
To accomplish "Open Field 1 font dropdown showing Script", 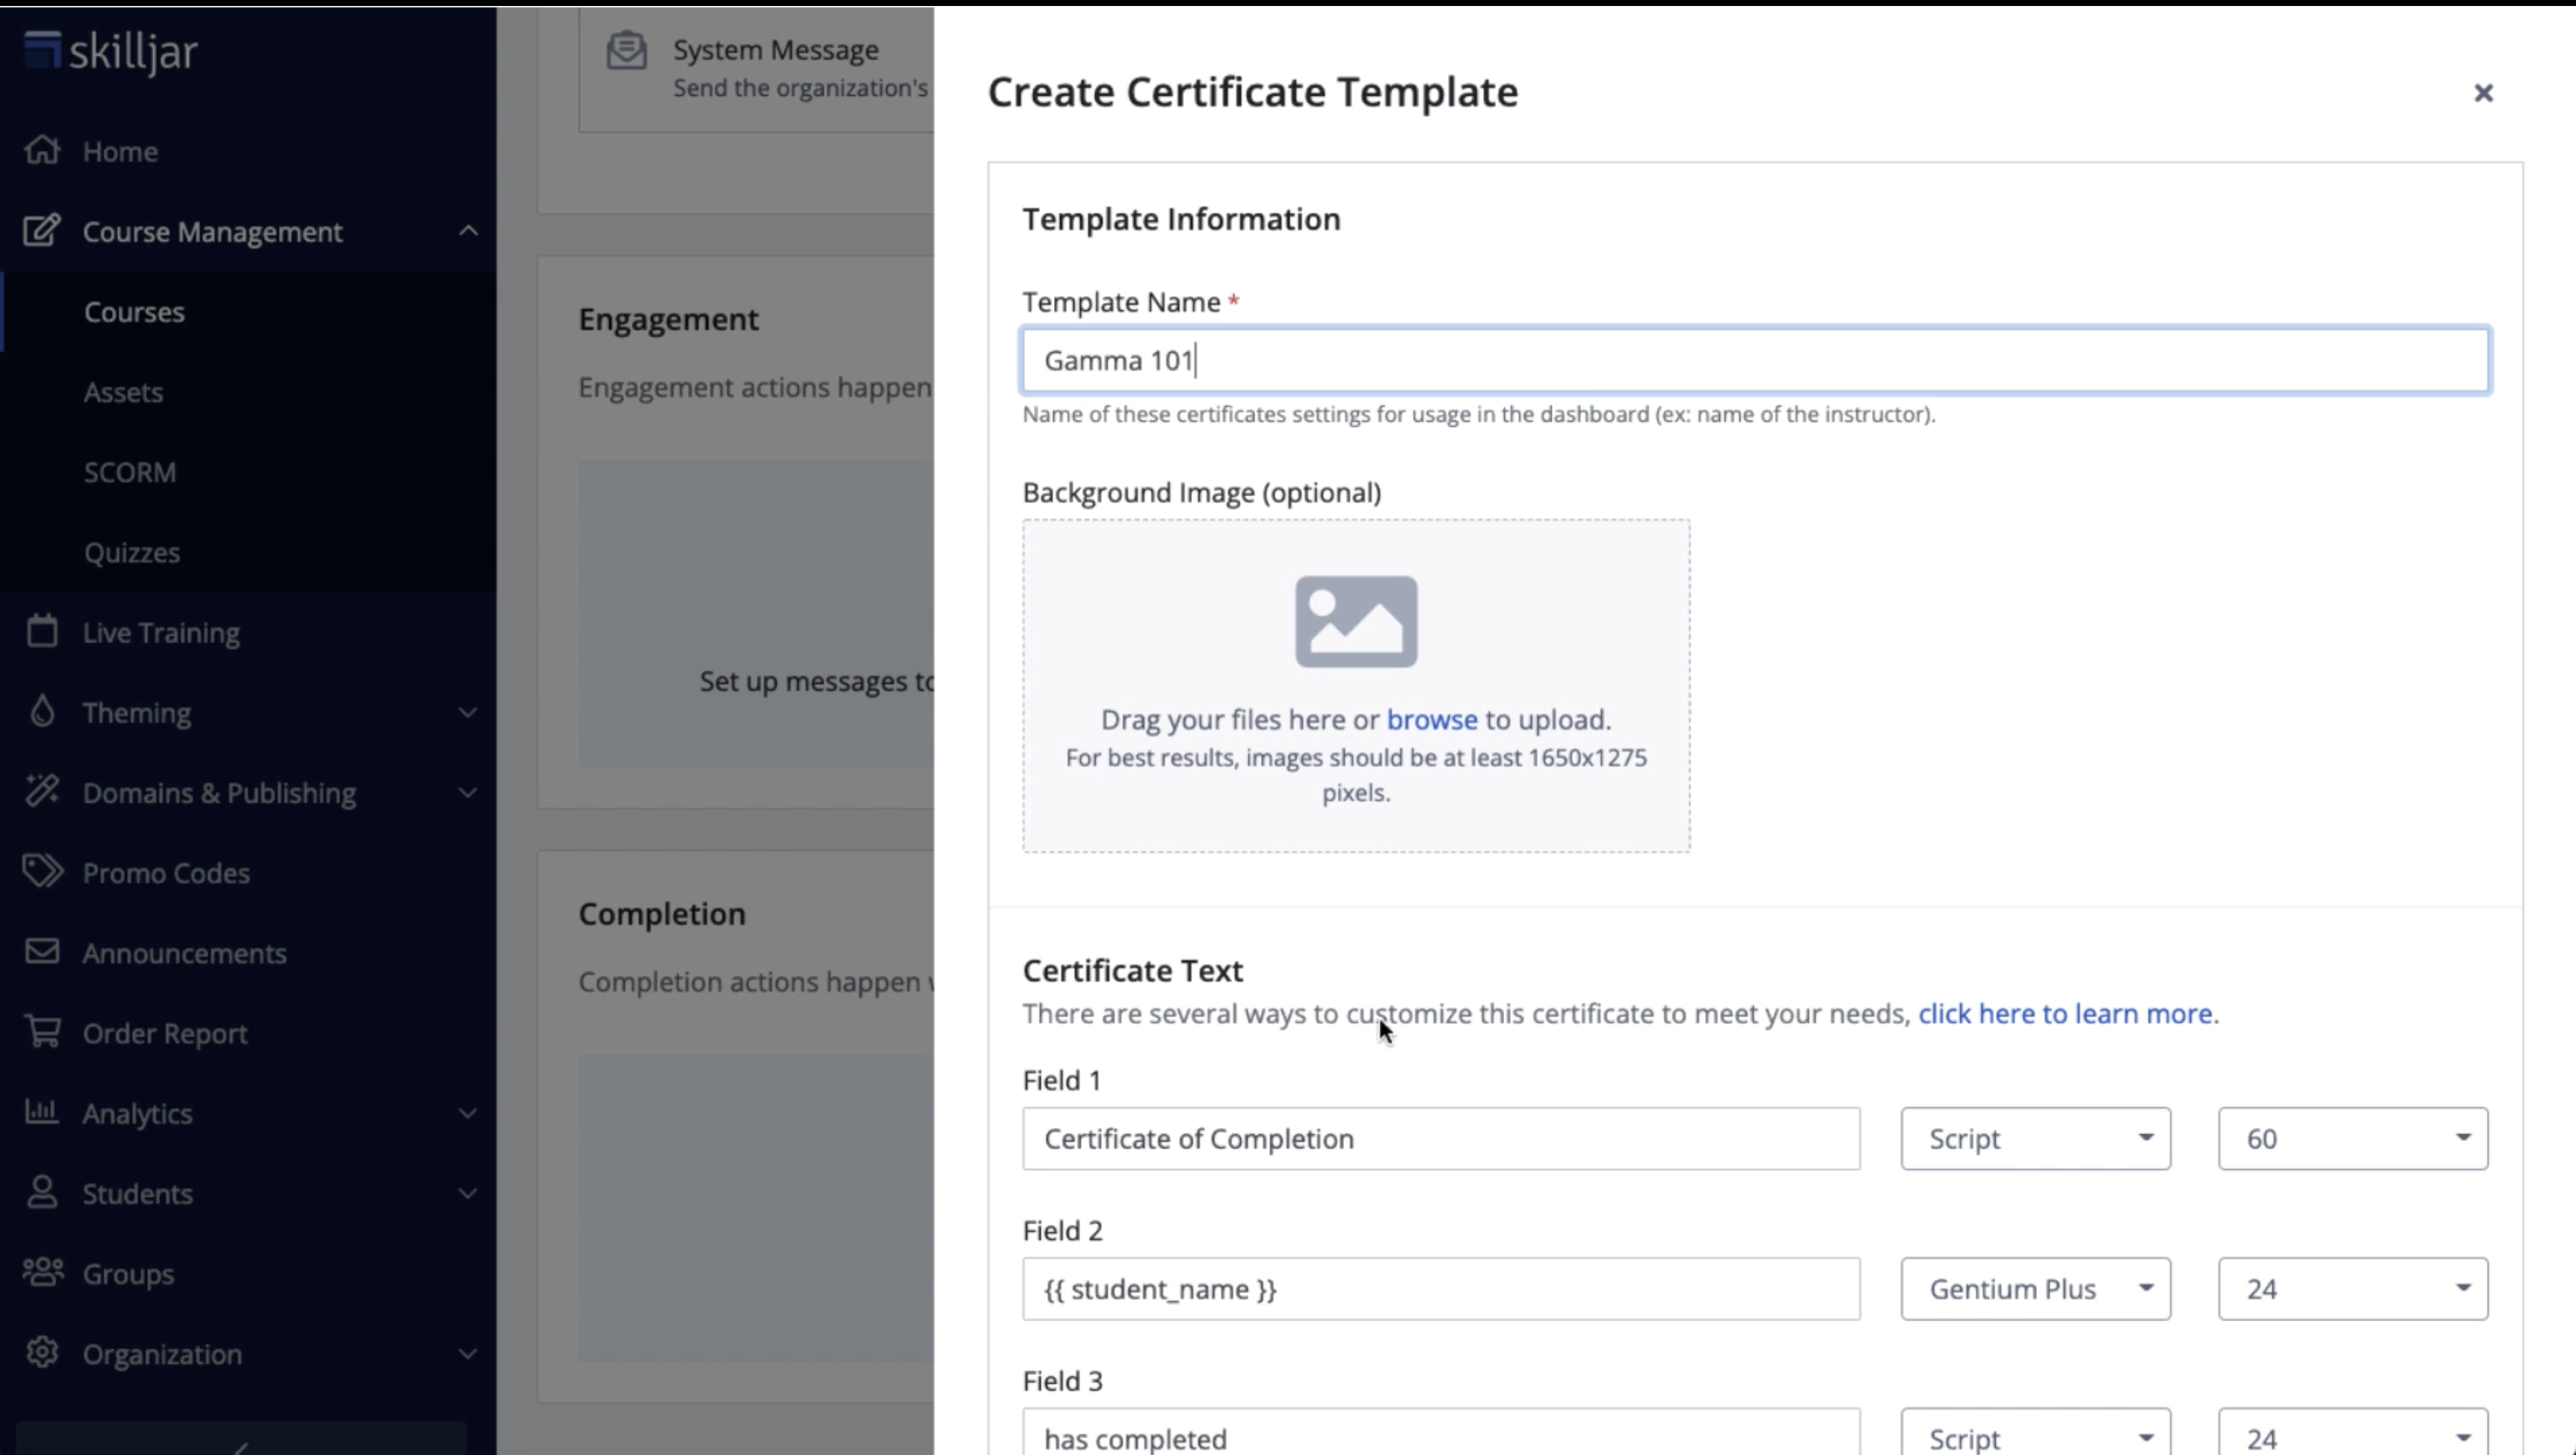I will coord(2034,1138).
